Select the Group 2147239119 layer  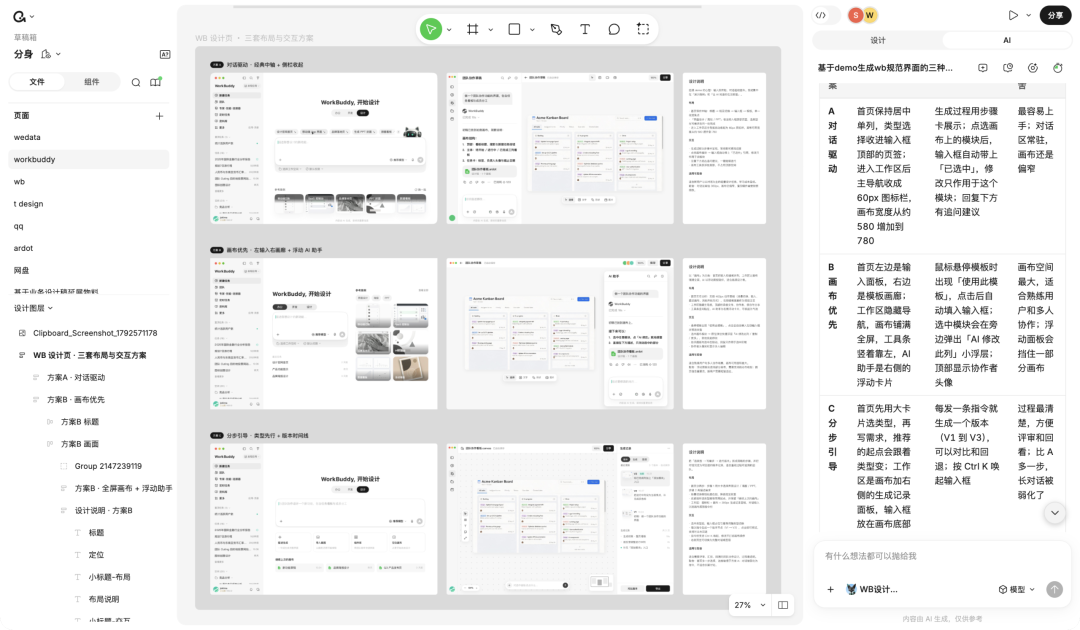click(108, 466)
